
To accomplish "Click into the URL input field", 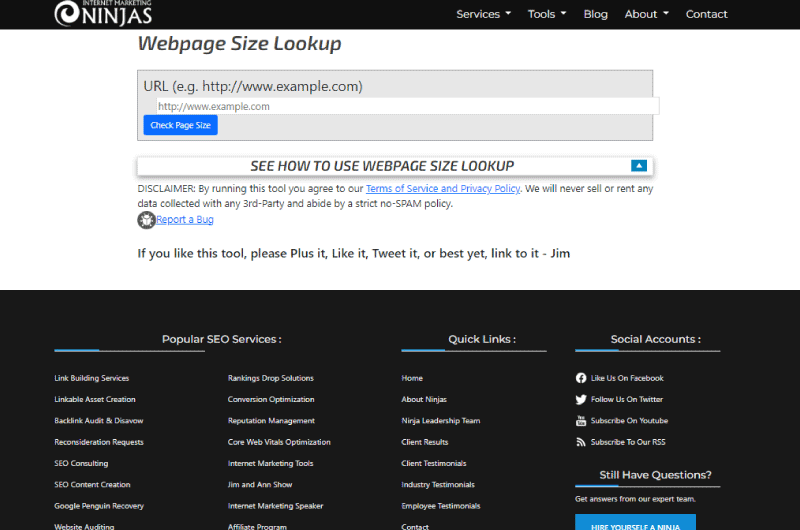I will [x=408, y=106].
